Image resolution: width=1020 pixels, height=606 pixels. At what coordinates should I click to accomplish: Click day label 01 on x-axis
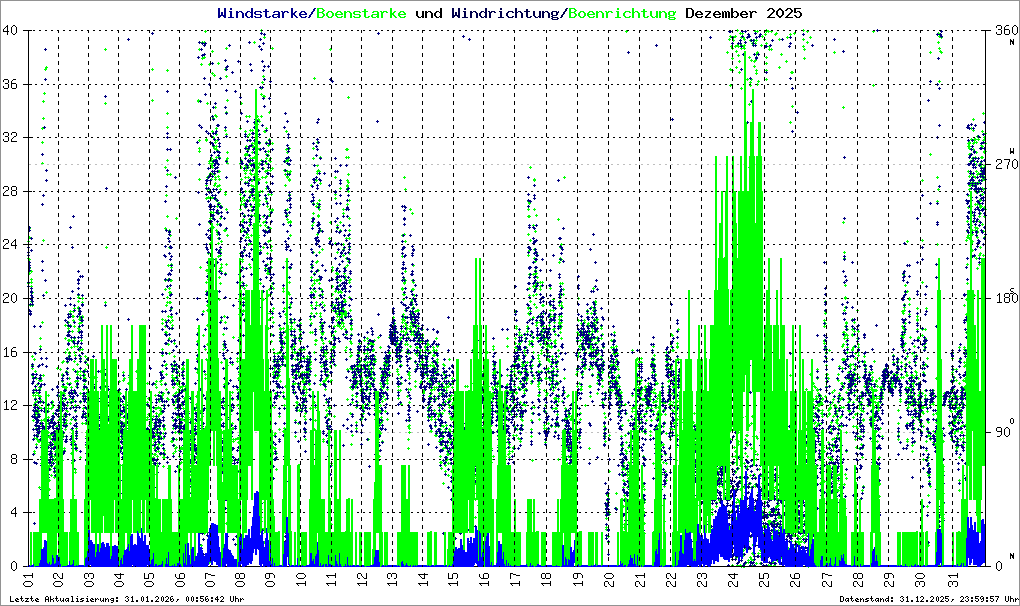(x=29, y=579)
